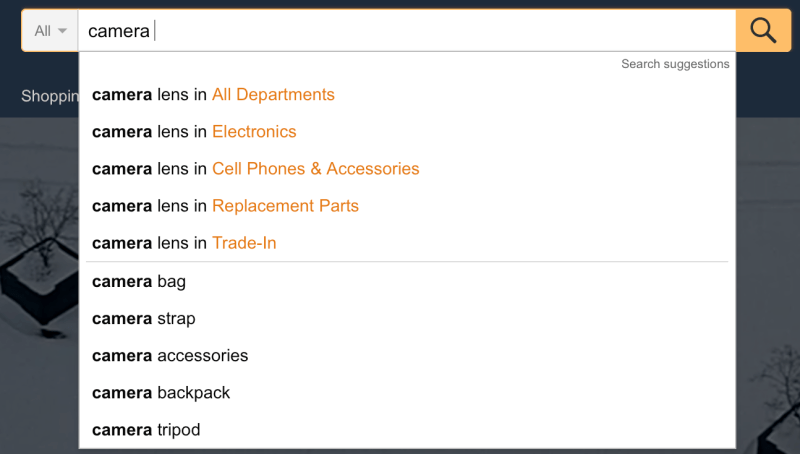Image resolution: width=800 pixels, height=454 pixels.
Task: Click the Electronics orange department link
Action: [254, 132]
